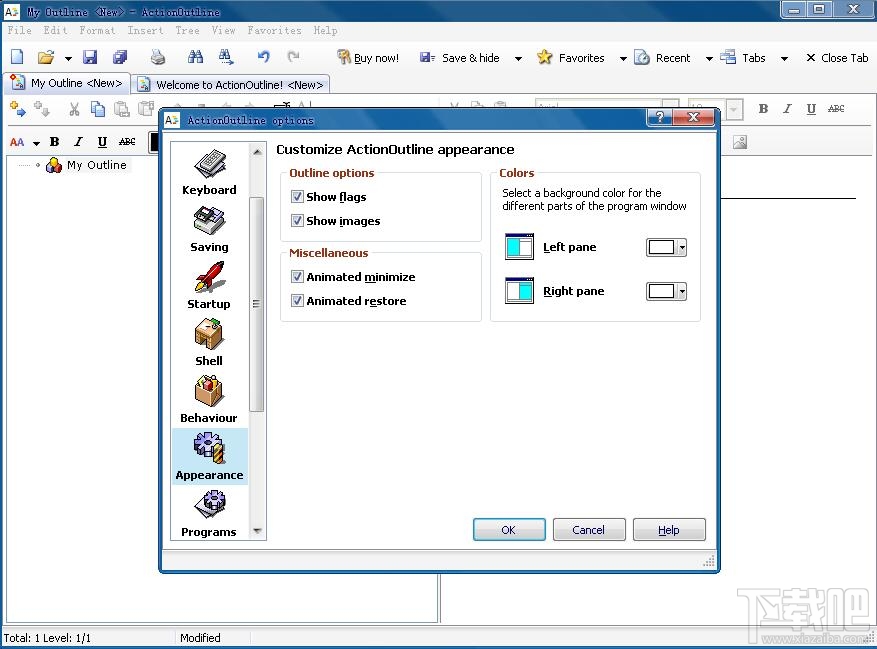Open the Behaviour options category
Viewport: 877px width, 649px height.
tap(209, 400)
